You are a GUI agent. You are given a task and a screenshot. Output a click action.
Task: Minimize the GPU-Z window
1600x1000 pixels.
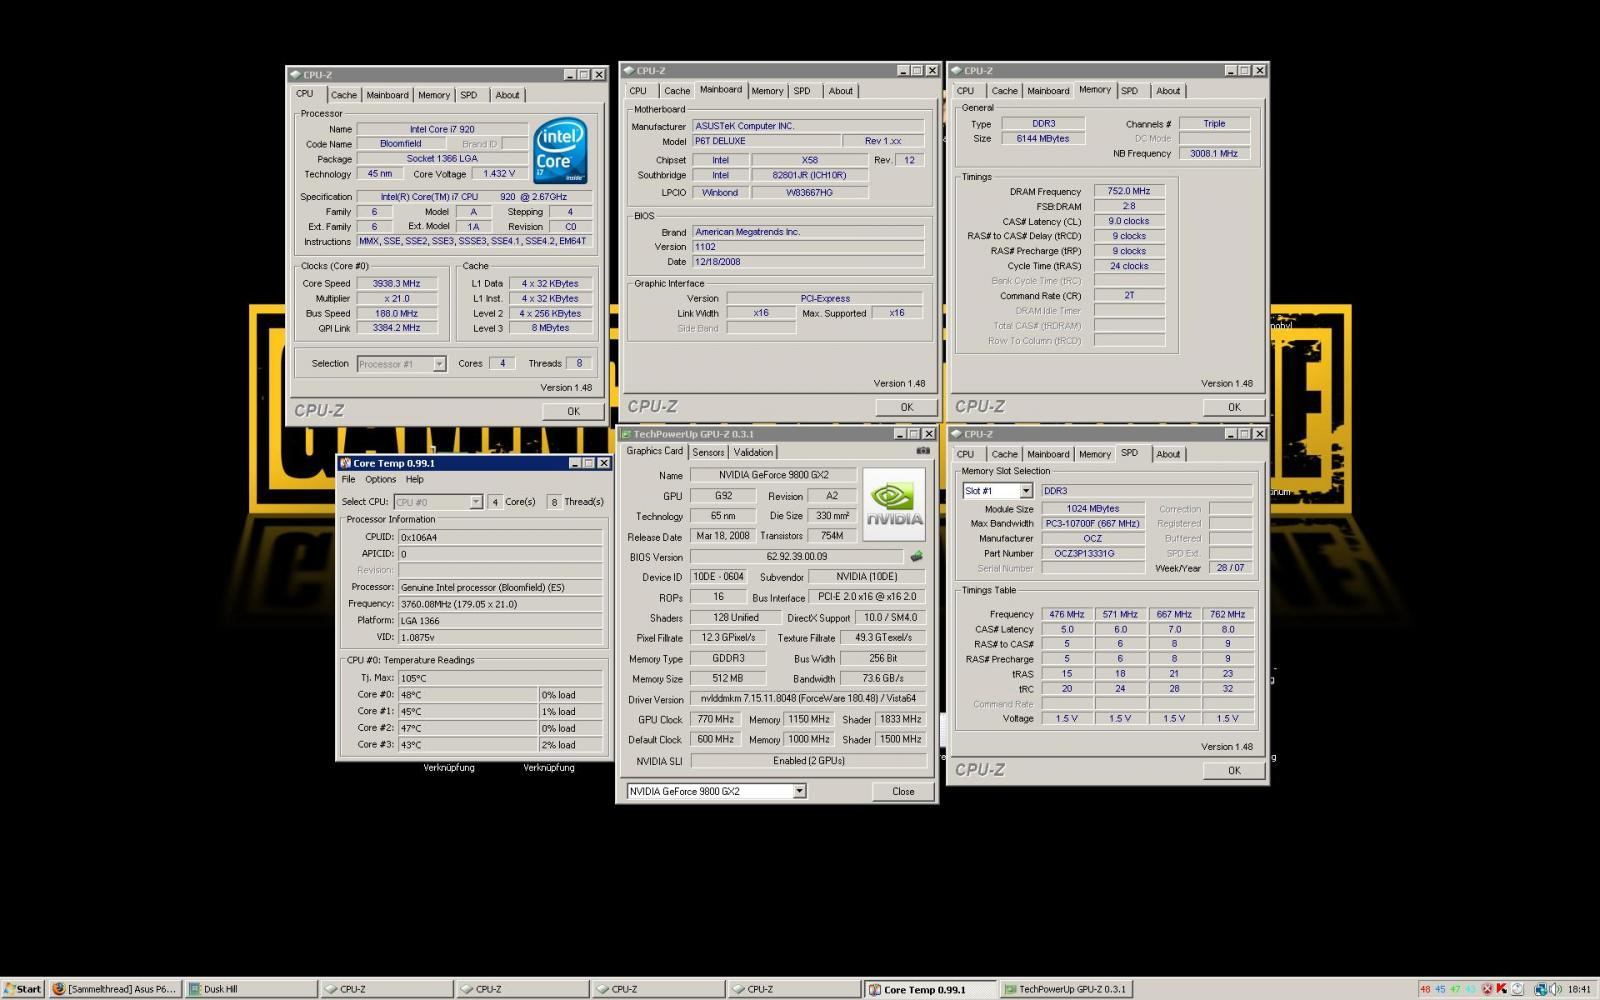click(x=900, y=434)
